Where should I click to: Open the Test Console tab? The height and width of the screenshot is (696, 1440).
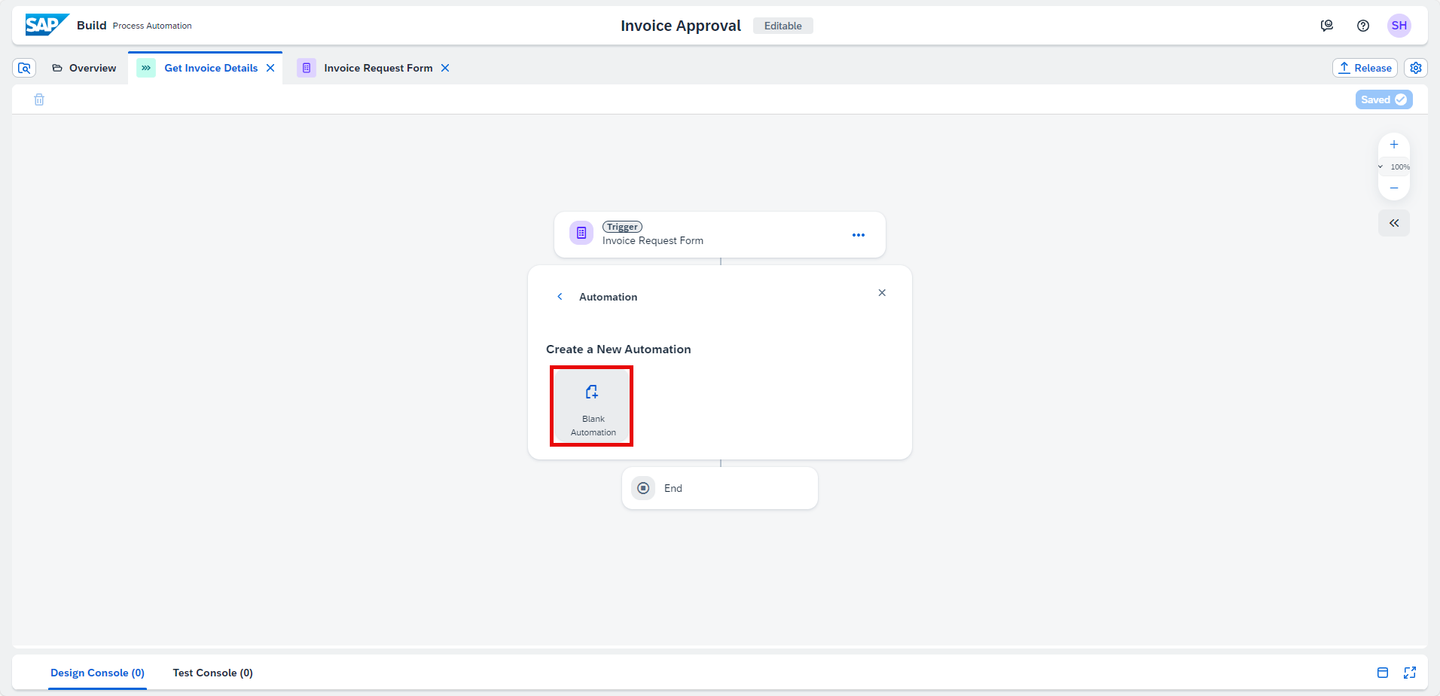pyautogui.click(x=213, y=673)
